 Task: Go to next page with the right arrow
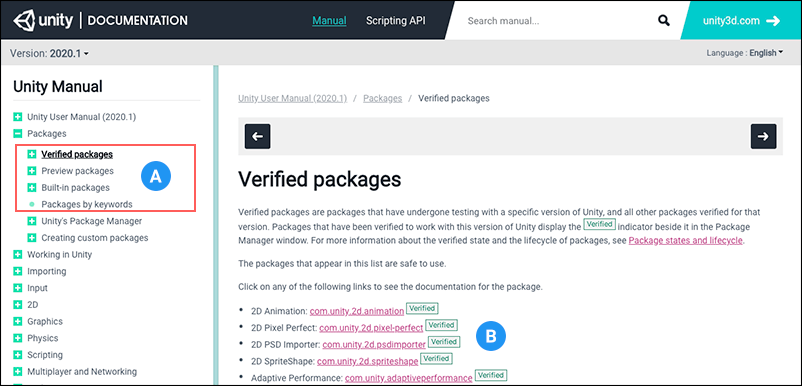(763, 137)
